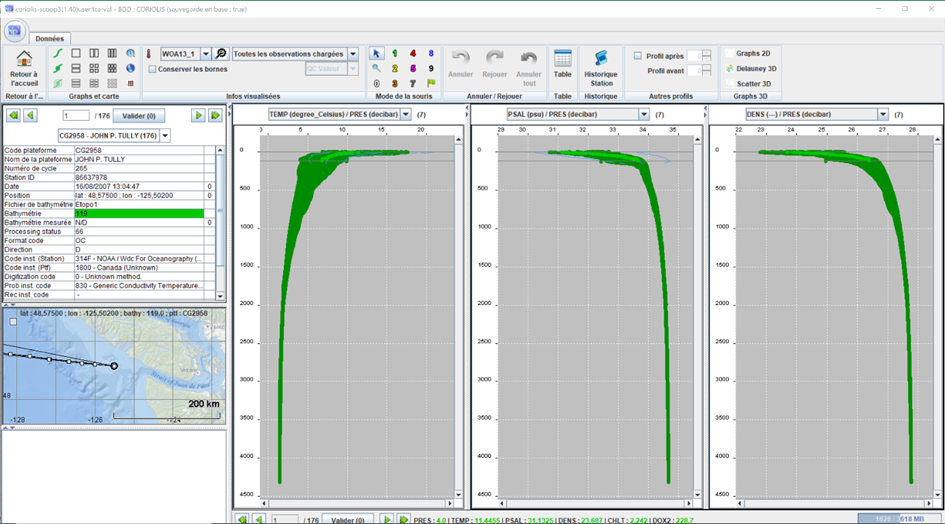Open Delauney 3D graph
The height and width of the screenshot is (524, 945).
pos(752,69)
